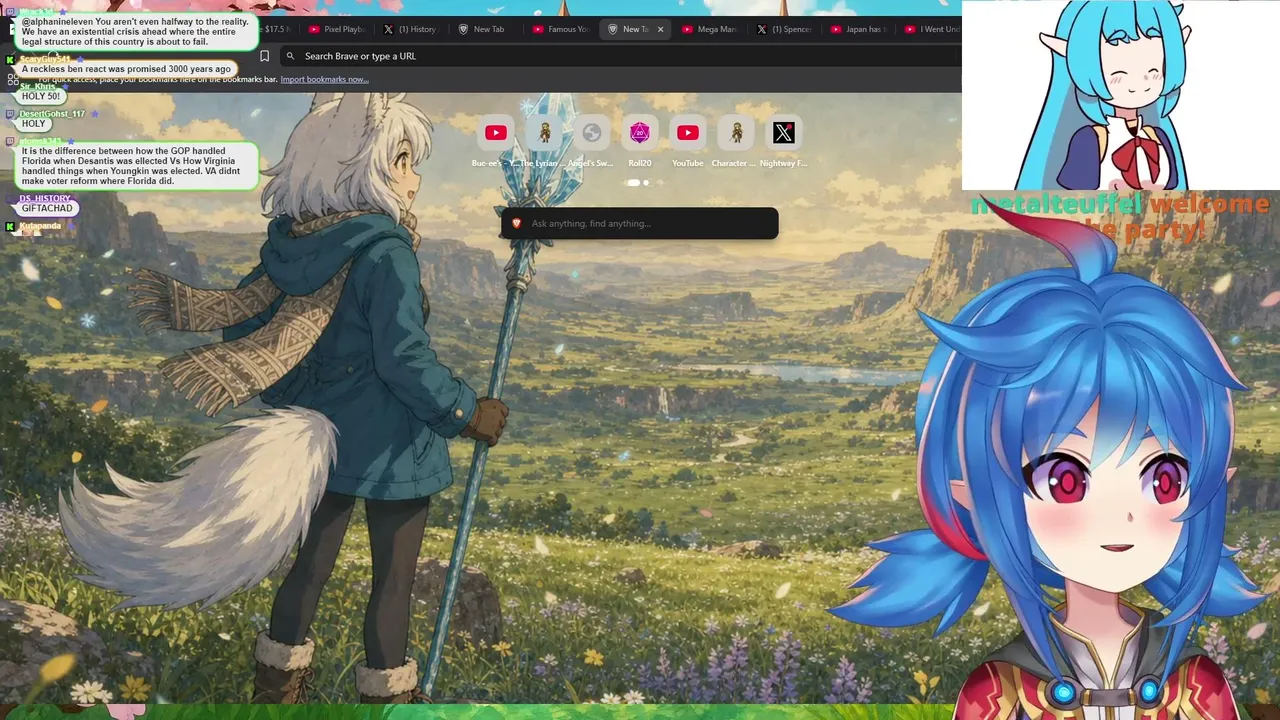
Task: Click the 'GIFTACHAD' chat message
Action: pyautogui.click(x=47, y=208)
